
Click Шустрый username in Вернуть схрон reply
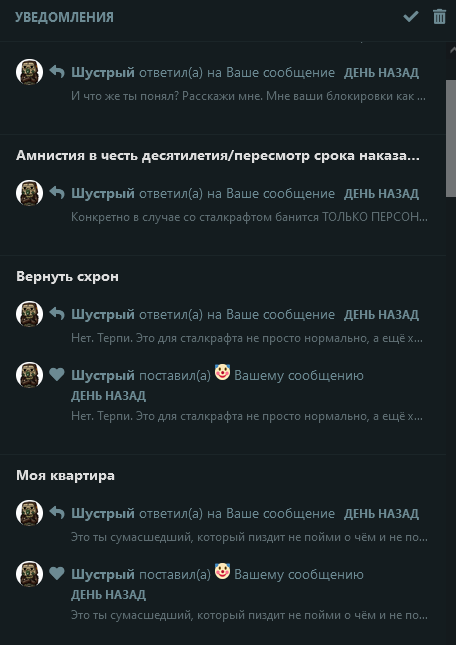pos(103,315)
